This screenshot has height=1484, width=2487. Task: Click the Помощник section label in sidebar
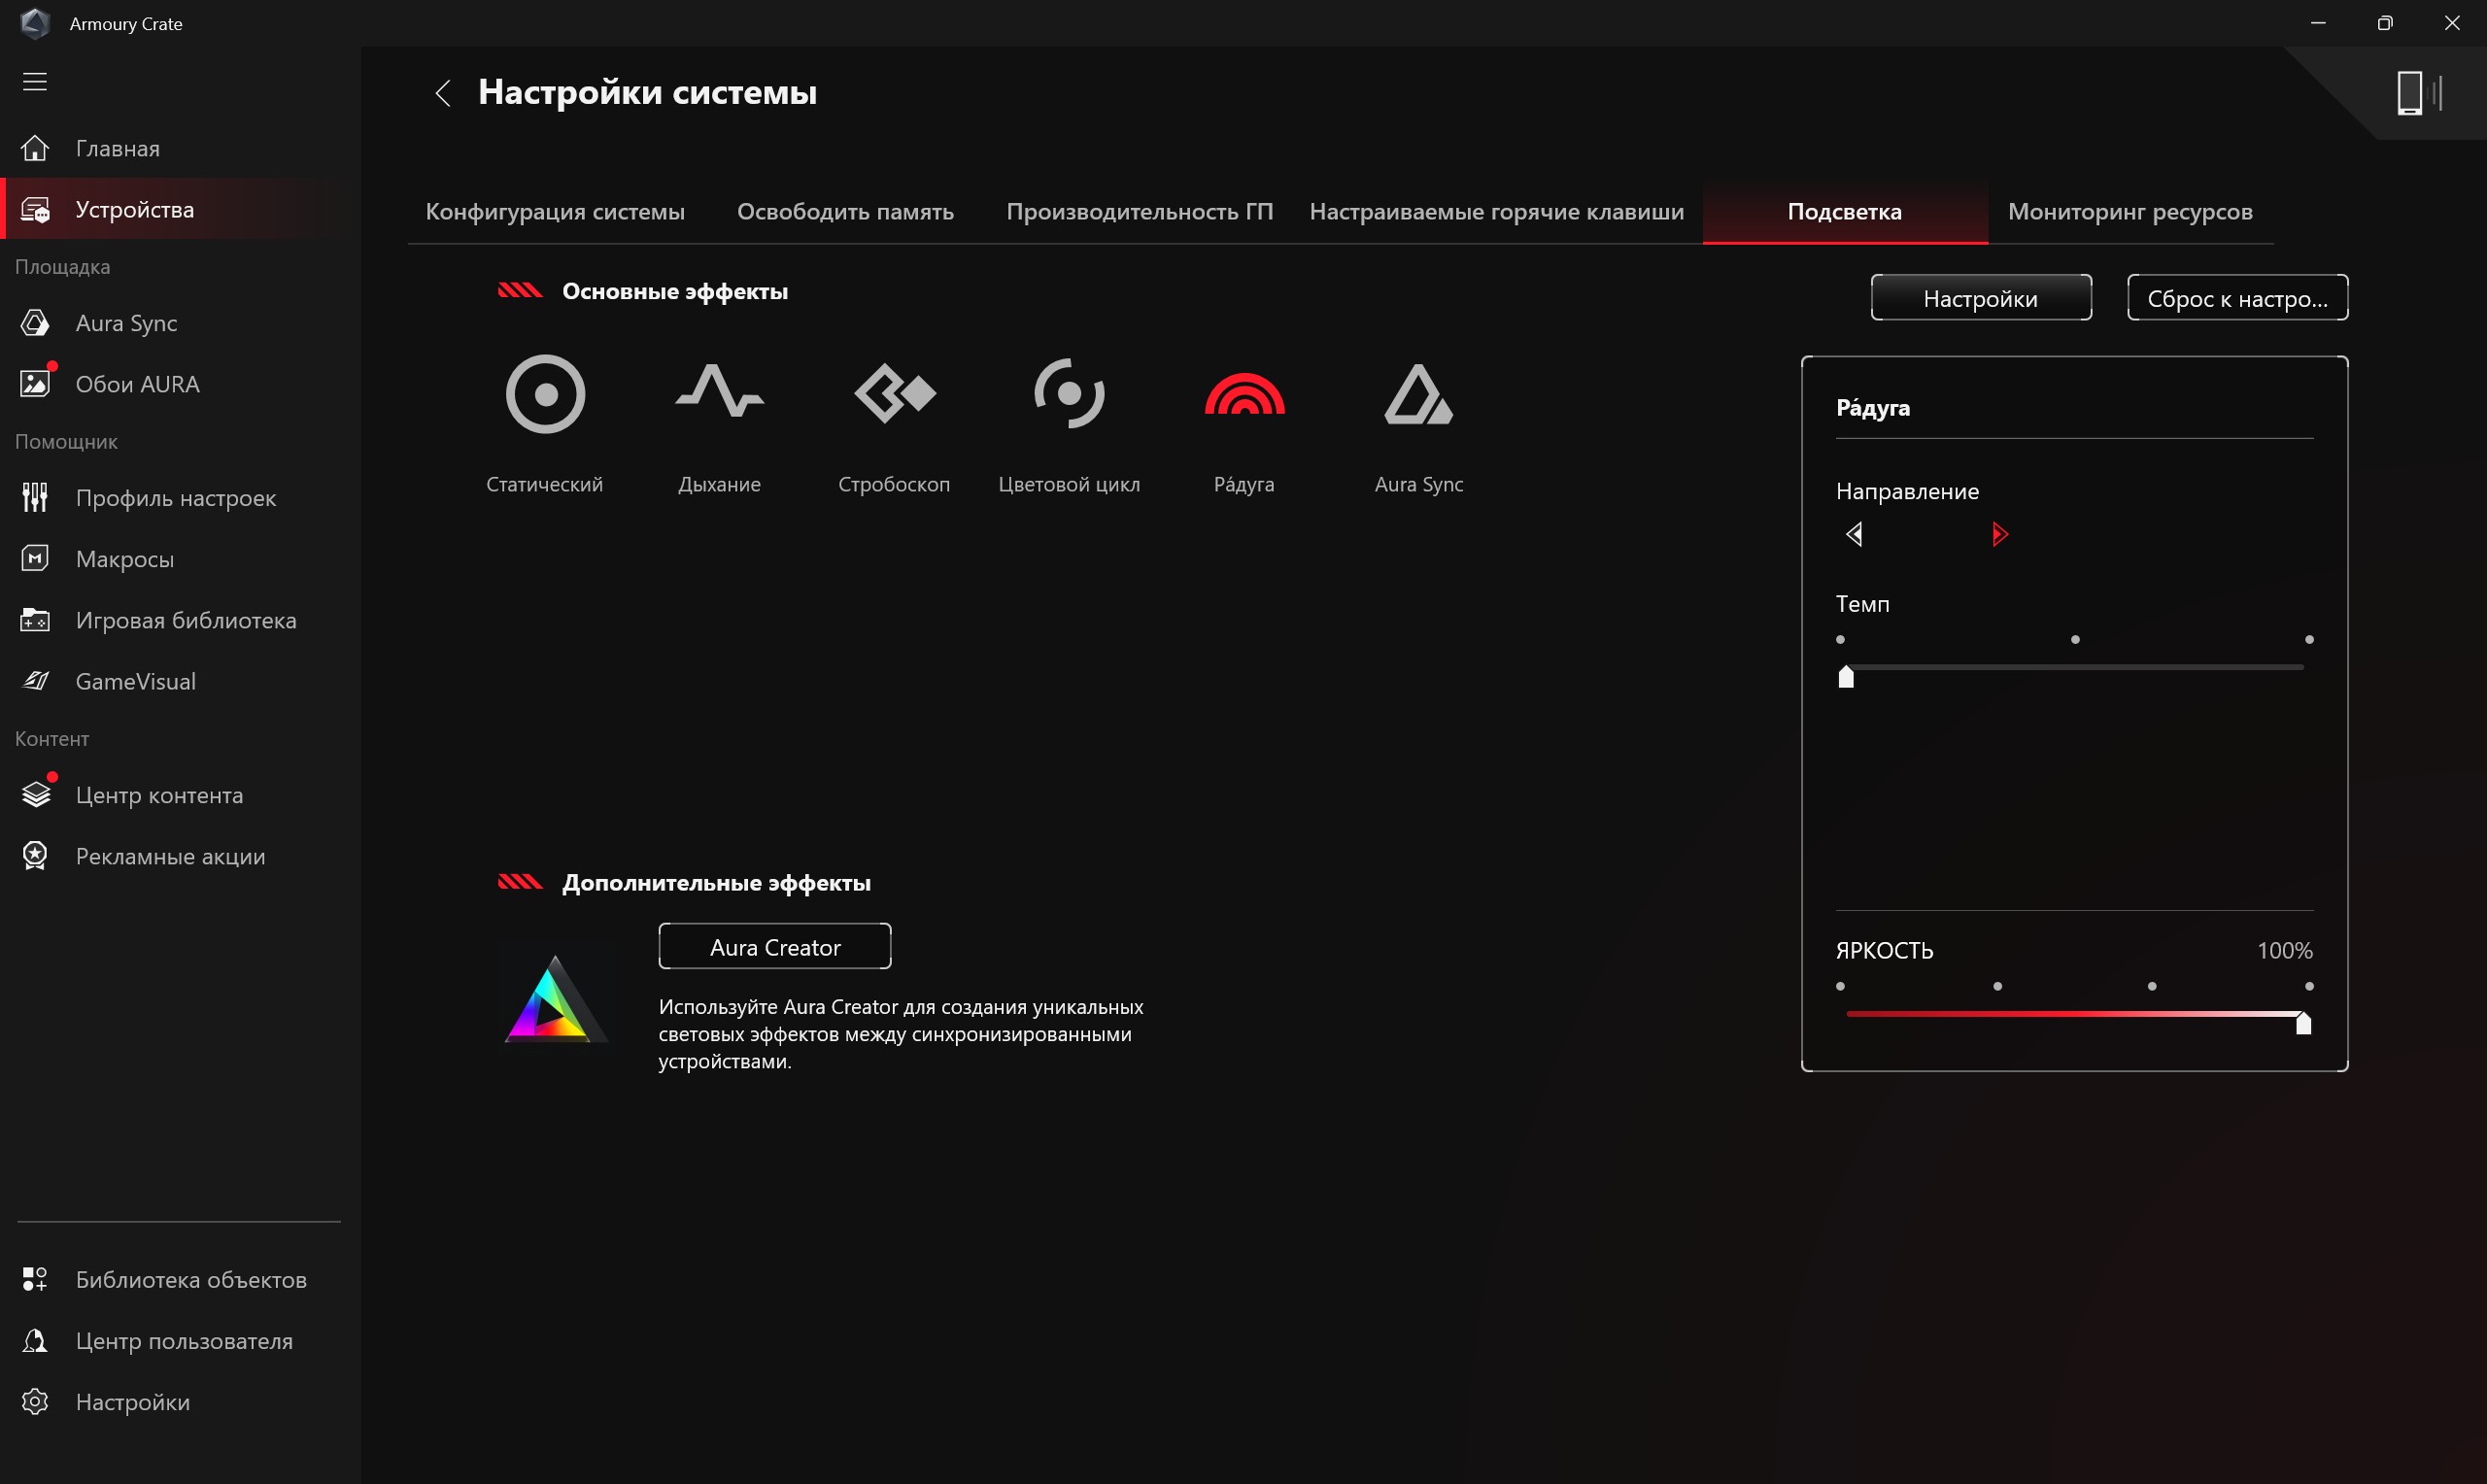pos(66,442)
